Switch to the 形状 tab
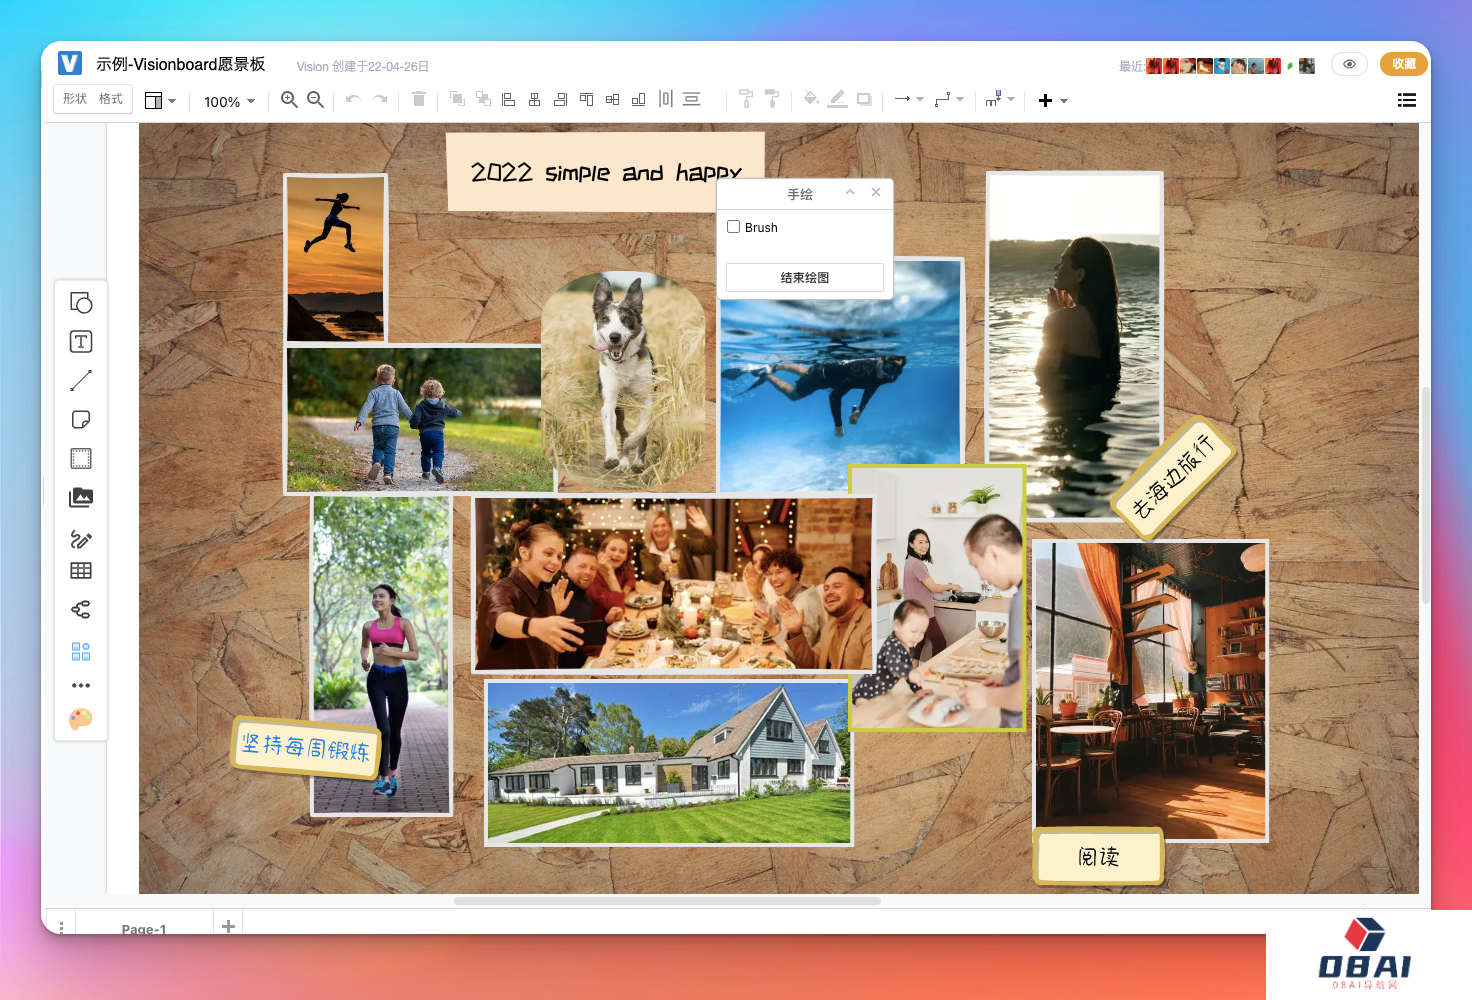Viewport: 1472px width, 1000px height. [75, 99]
